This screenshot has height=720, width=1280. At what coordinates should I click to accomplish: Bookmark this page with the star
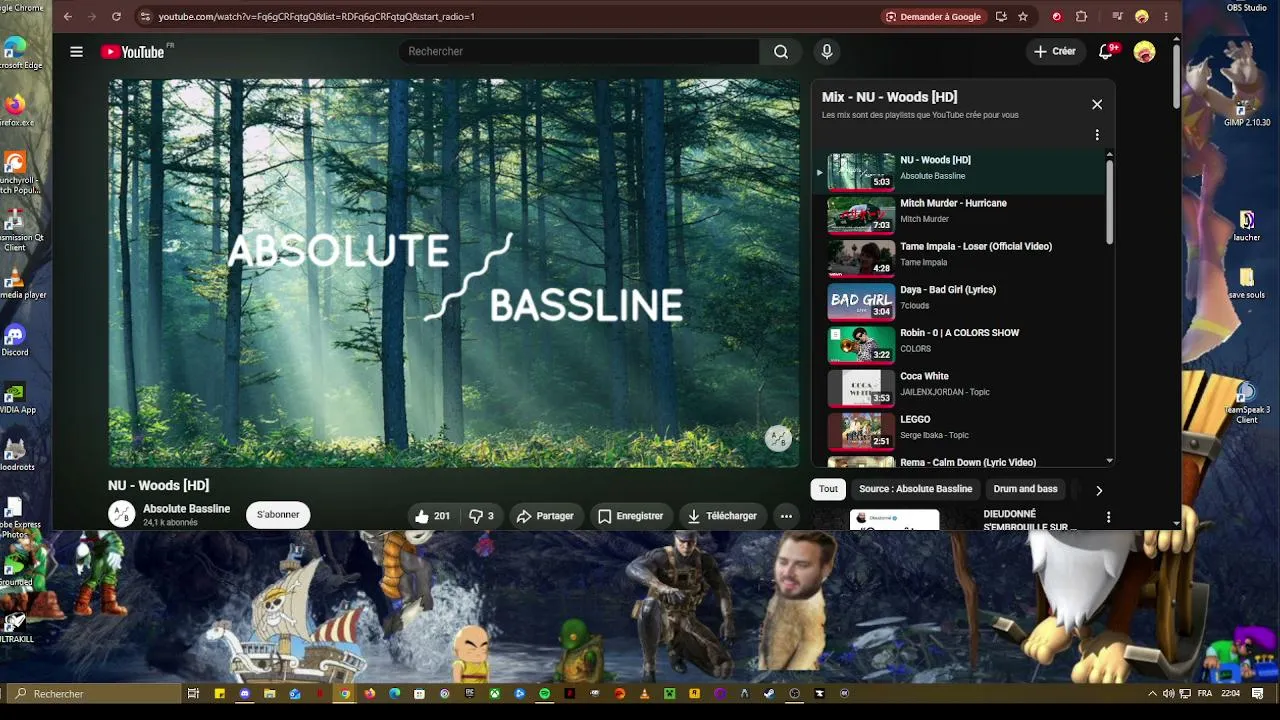1023,17
